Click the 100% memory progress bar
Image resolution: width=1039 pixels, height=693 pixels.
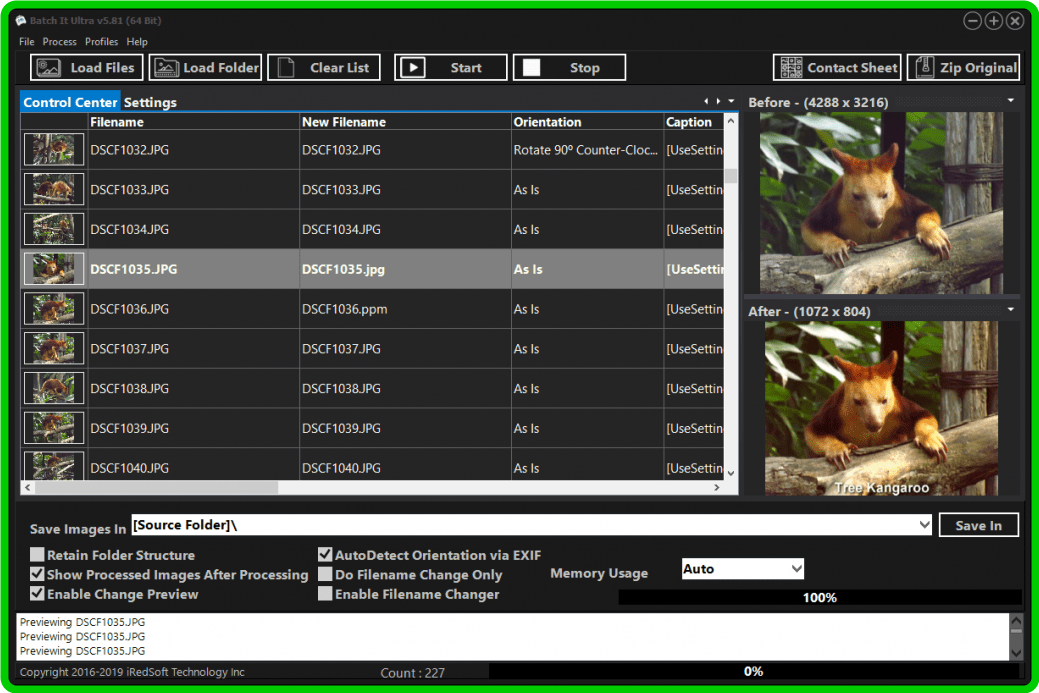tap(820, 597)
